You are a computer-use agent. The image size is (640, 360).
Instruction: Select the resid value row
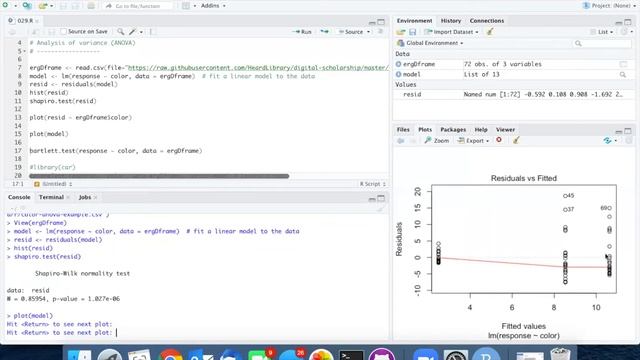513,94
